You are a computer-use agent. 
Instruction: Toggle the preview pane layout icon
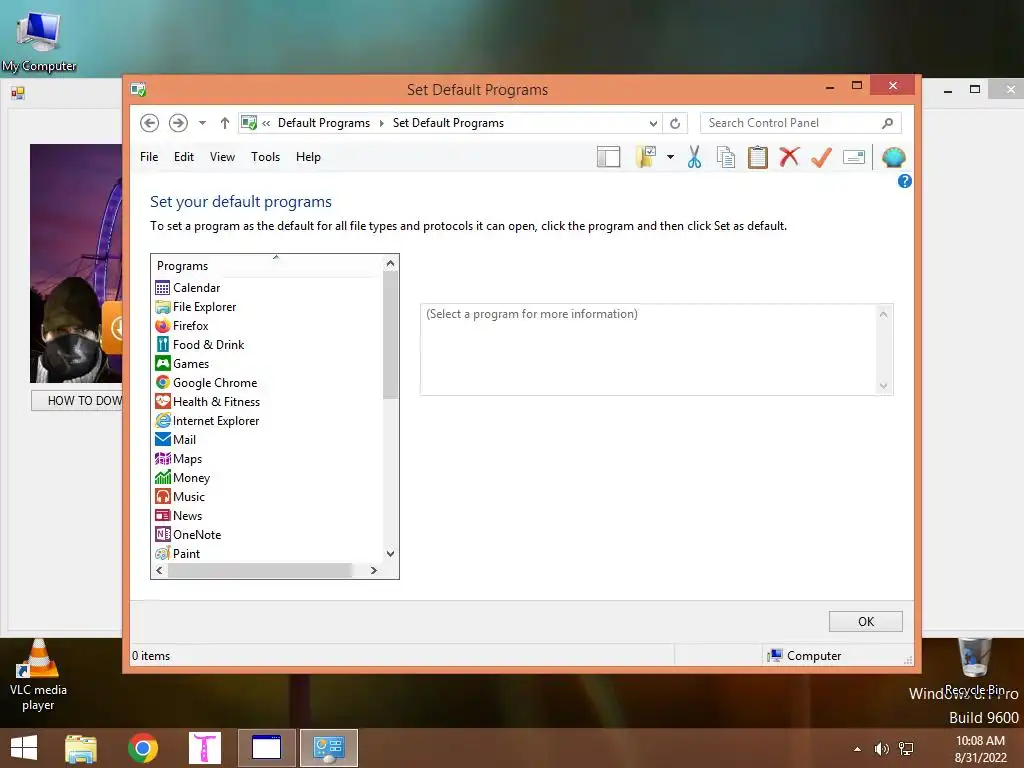608,157
